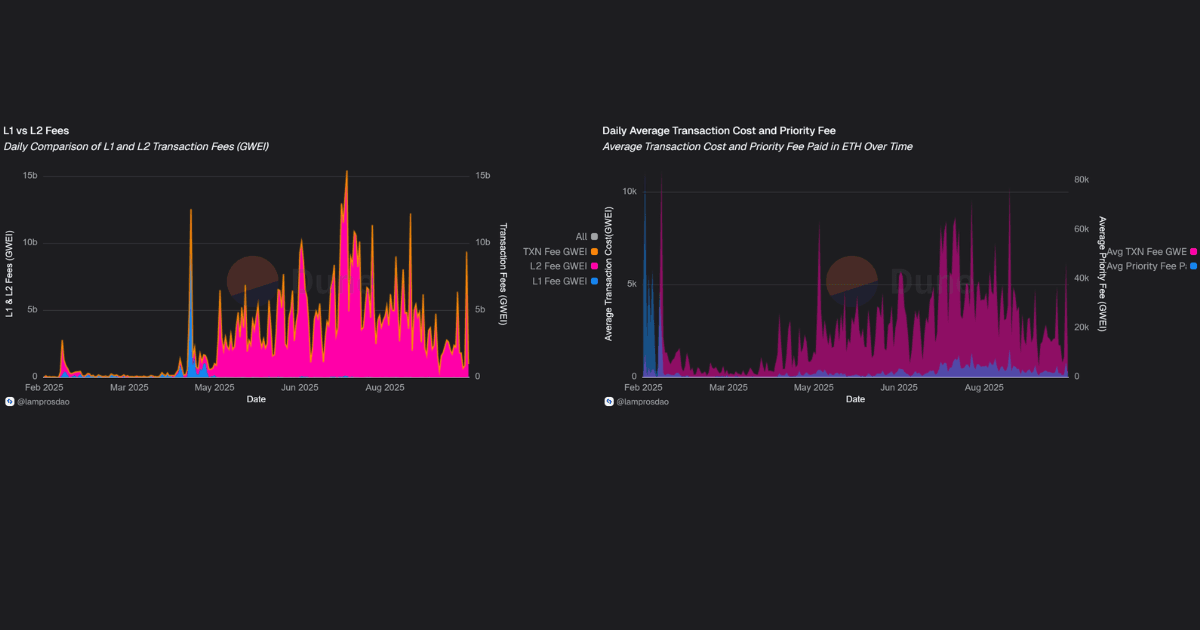Open the TXN Fee GWEI legend entry

coord(556,251)
